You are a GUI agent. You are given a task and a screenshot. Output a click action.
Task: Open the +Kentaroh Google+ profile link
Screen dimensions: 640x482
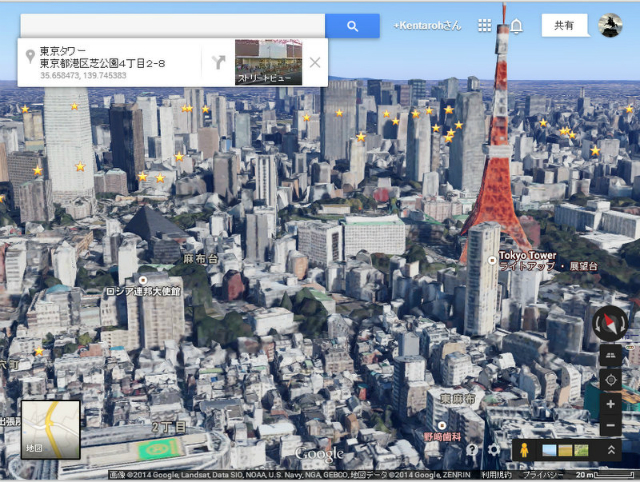pos(427,26)
